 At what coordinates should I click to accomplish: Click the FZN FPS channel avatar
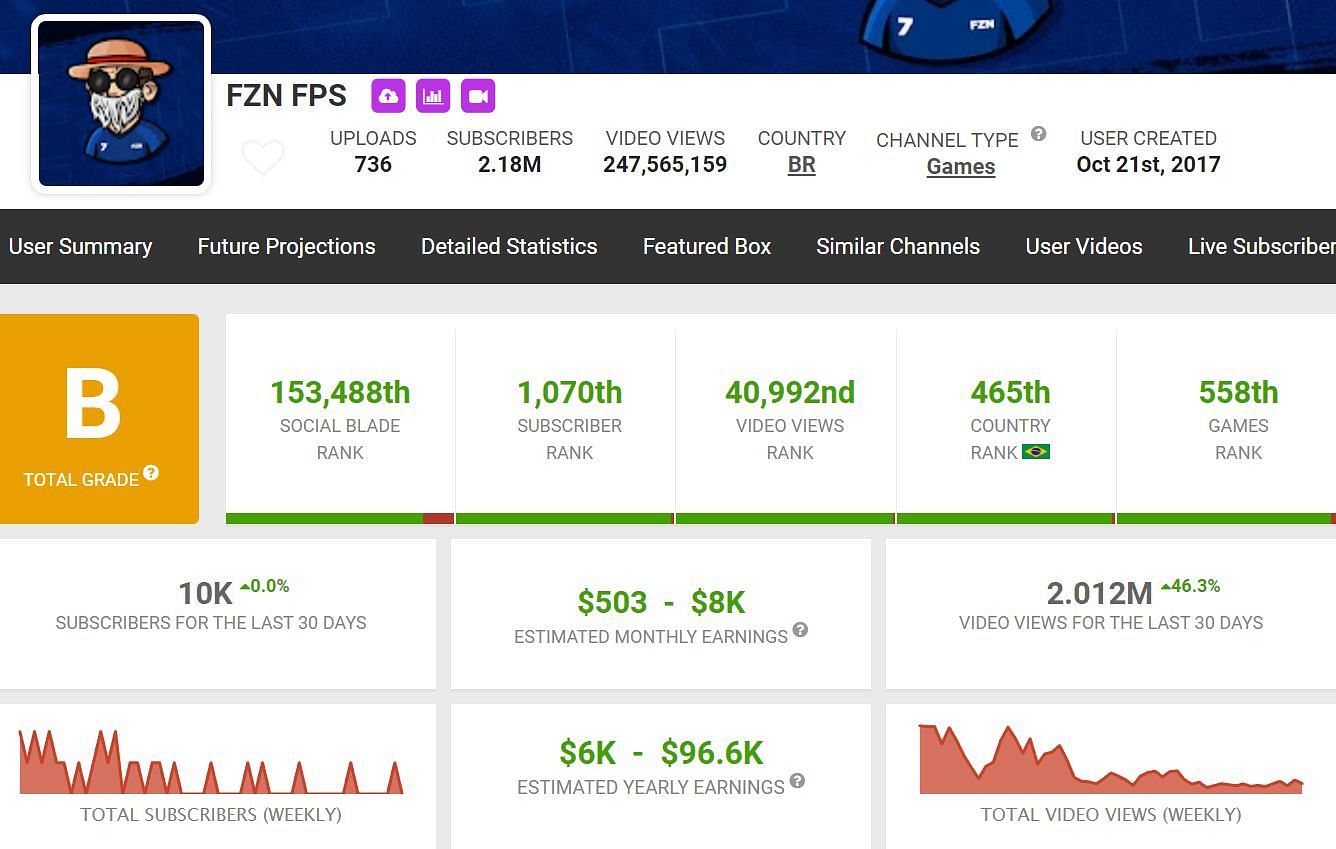tap(122, 104)
